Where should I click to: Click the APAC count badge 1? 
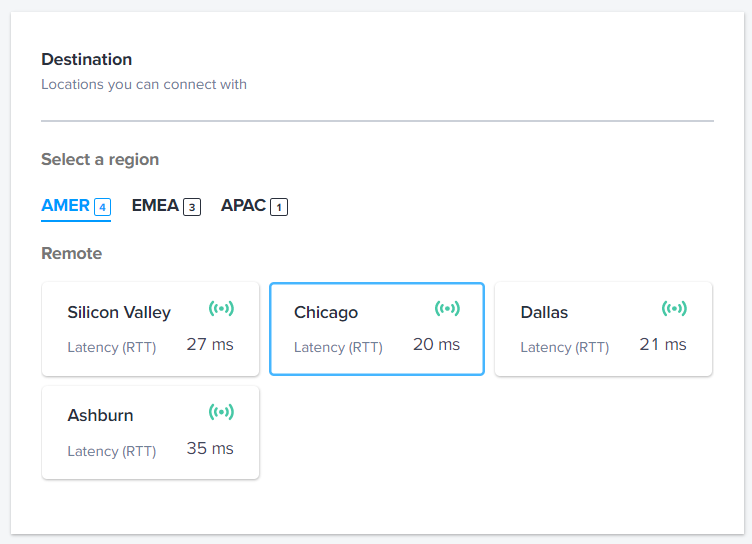(x=279, y=207)
